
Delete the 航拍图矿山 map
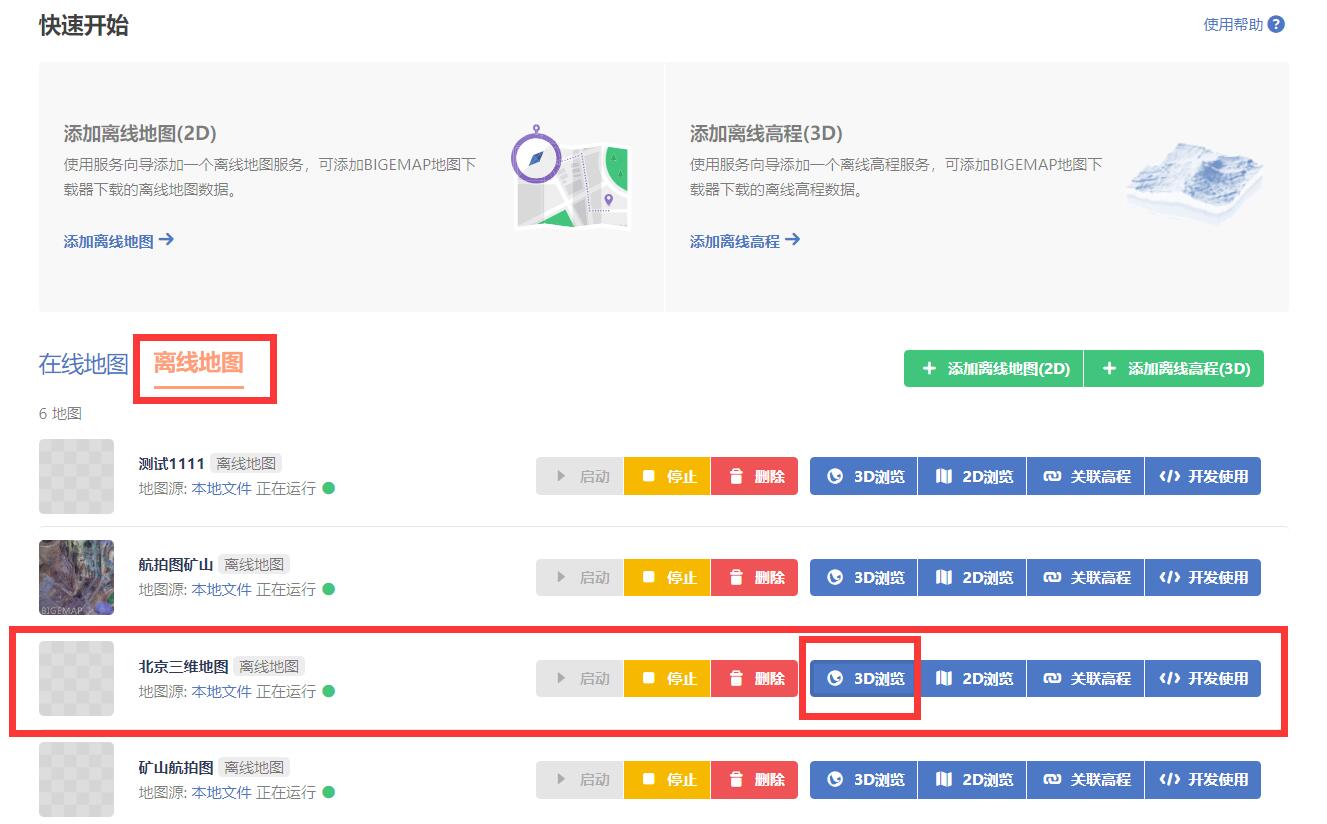tap(754, 577)
